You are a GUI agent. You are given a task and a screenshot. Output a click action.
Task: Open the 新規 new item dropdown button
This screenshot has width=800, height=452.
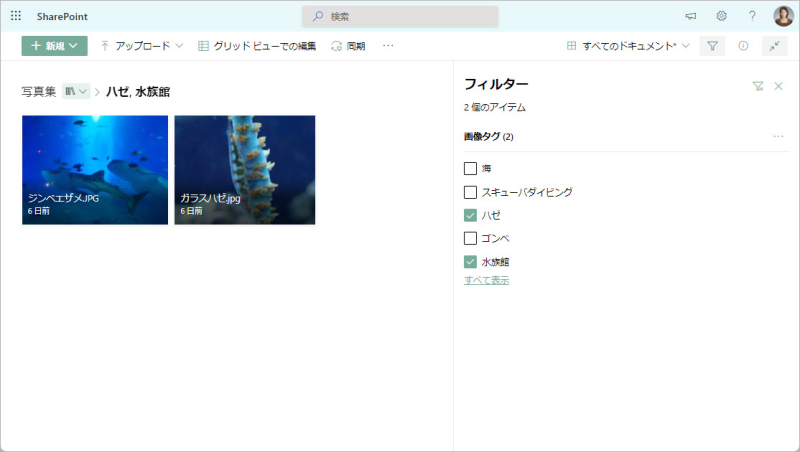pos(55,46)
